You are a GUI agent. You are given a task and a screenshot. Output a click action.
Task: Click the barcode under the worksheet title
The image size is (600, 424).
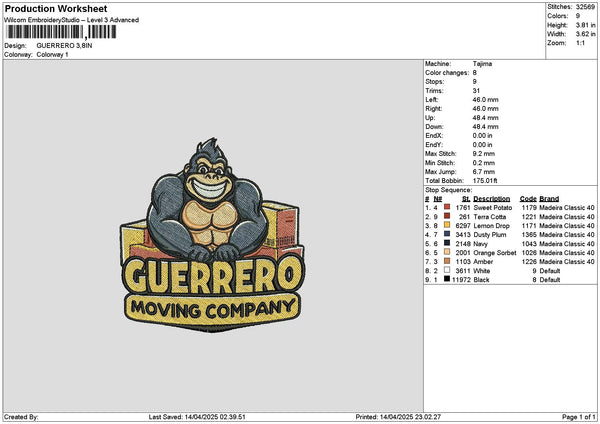point(61,32)
